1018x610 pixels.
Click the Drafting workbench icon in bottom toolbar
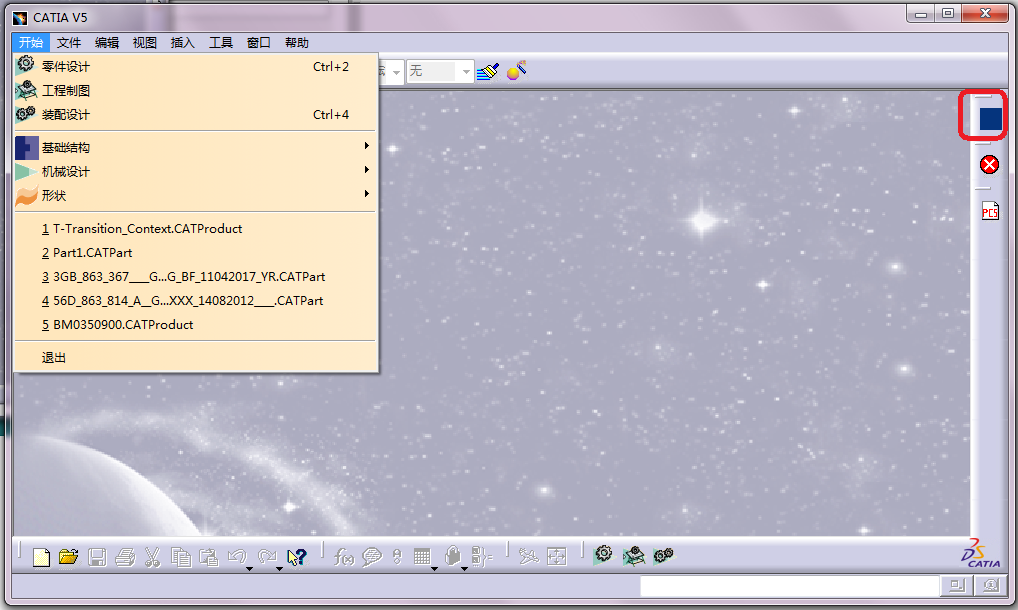[x=633, y=555]
